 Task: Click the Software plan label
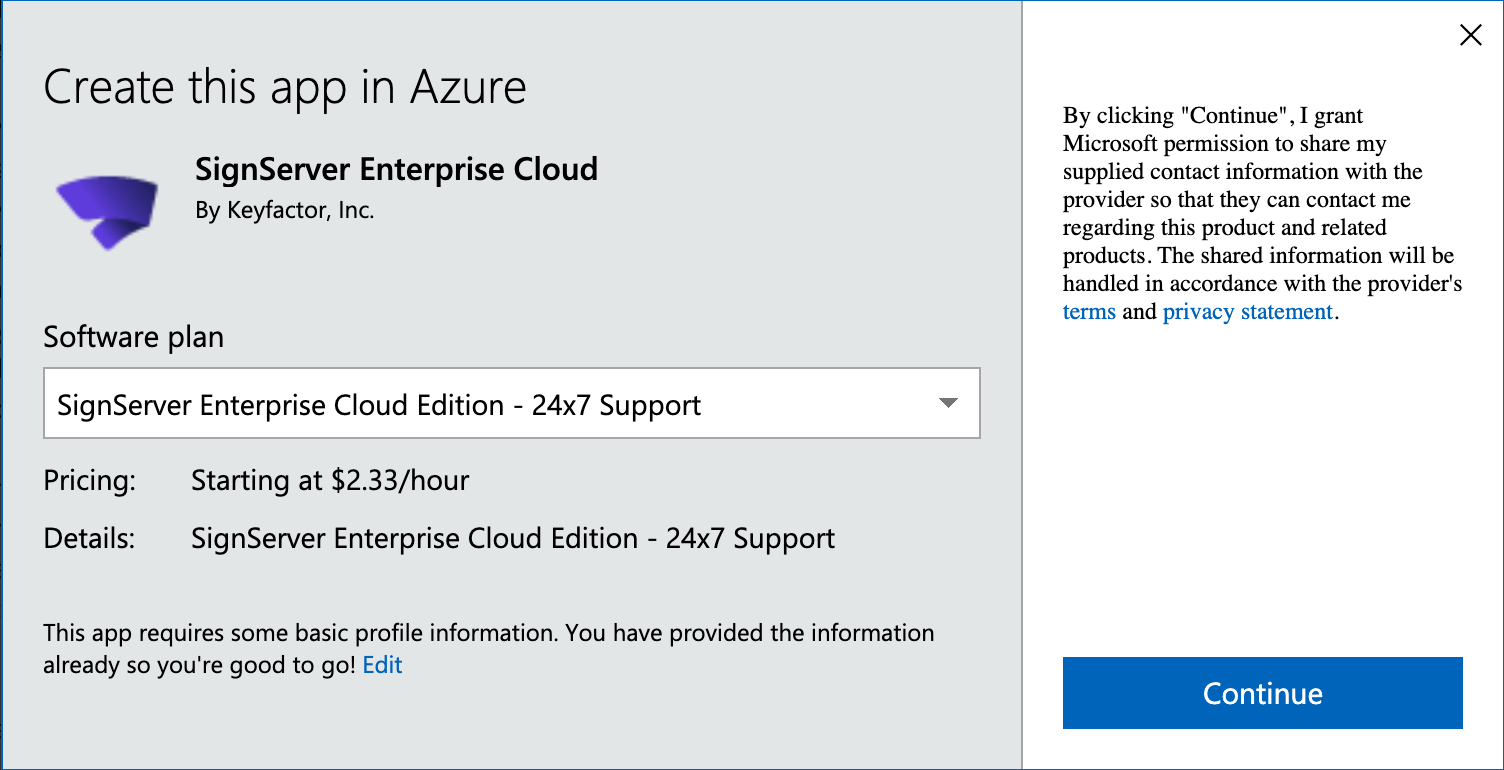tap(133, 337)
